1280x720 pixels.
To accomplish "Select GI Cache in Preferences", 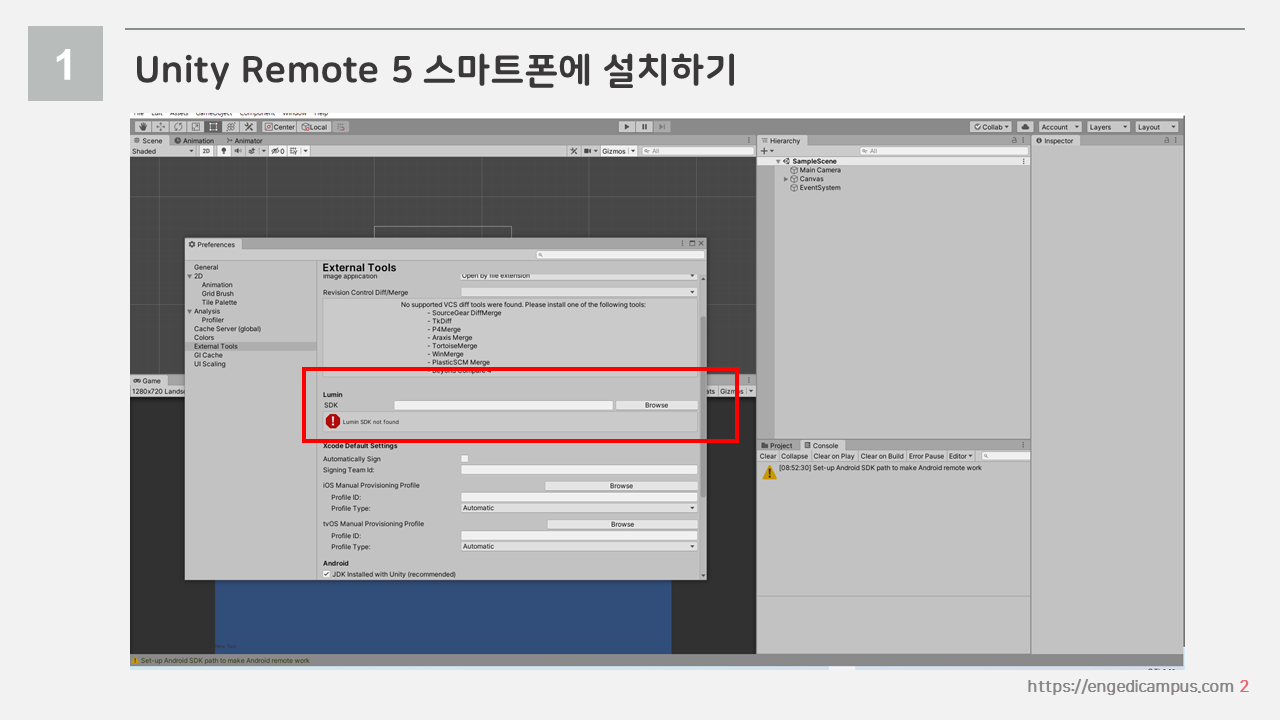I will click(208, 355).
